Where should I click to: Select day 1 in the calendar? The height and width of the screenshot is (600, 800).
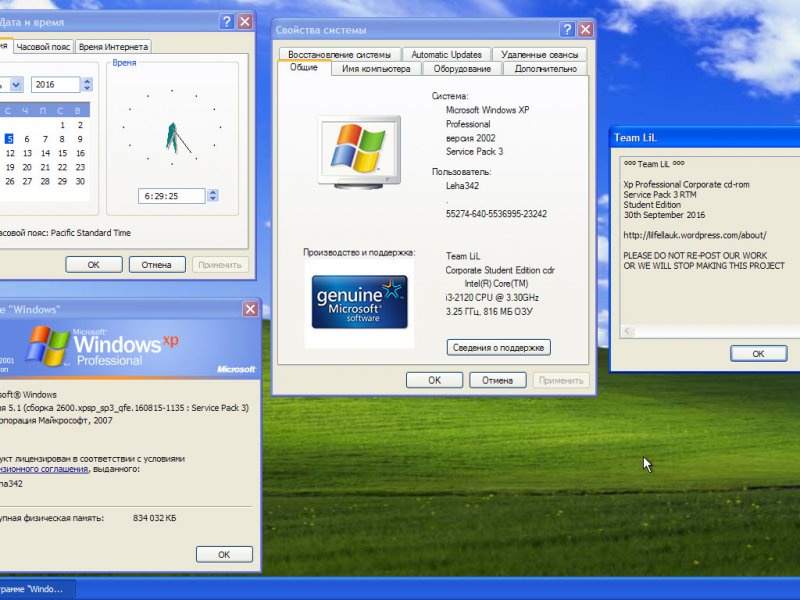click(x=62, y=125)
